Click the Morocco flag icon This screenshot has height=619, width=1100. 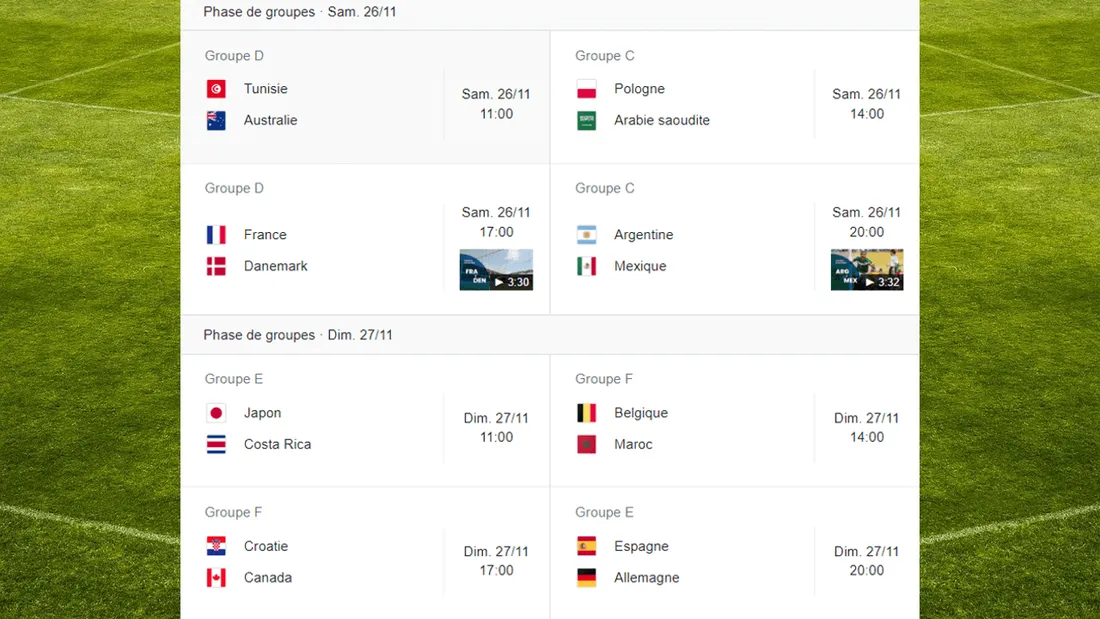tap(587, 444)
